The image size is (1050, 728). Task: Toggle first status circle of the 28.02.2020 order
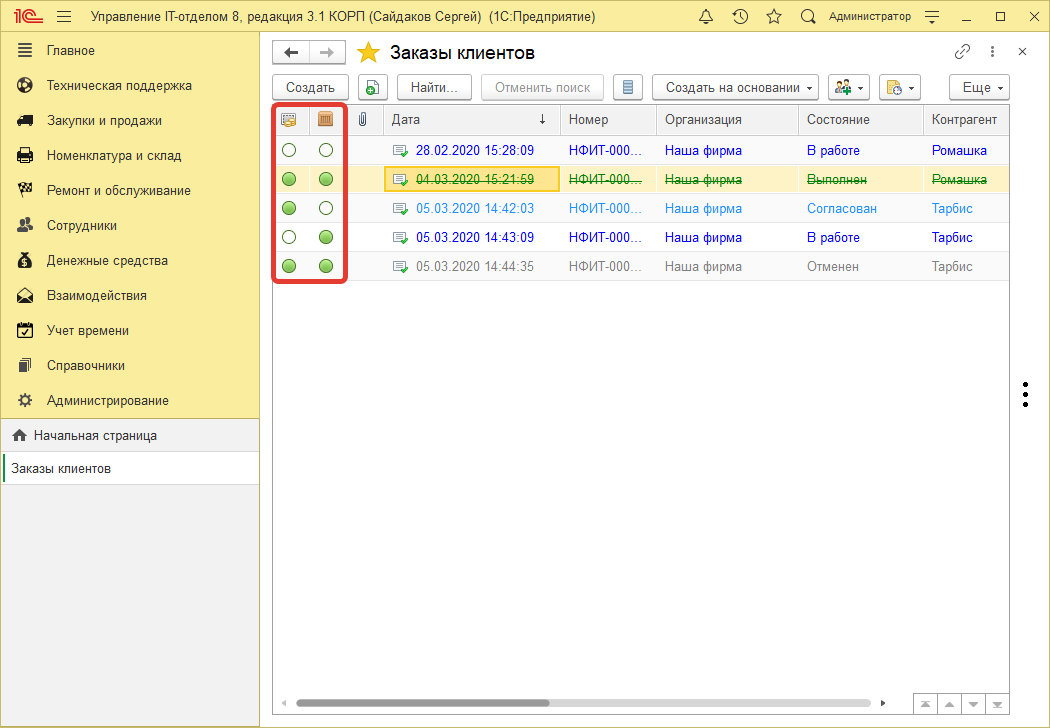tap(289, 151)
